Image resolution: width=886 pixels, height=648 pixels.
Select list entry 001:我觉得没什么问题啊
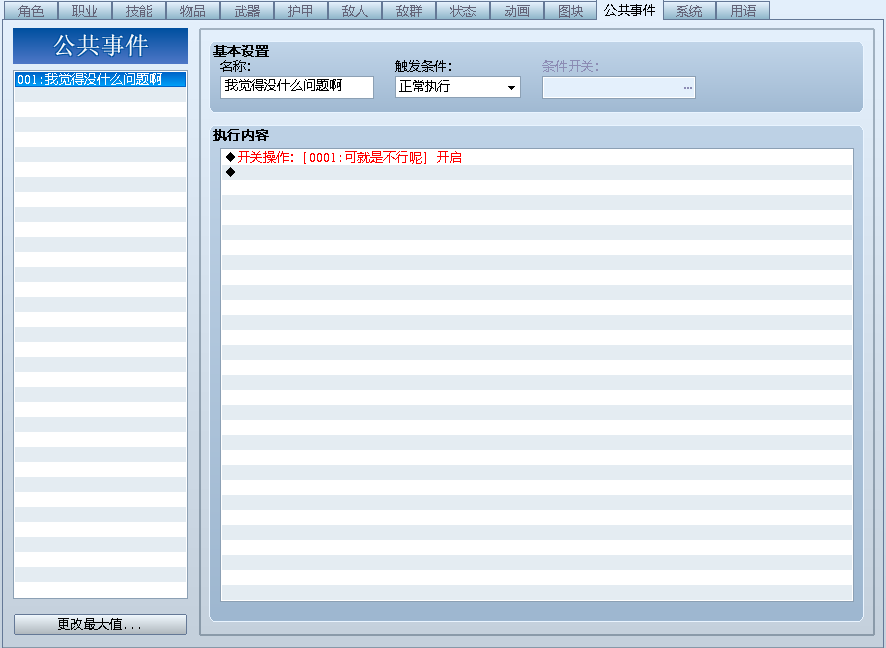101,80
